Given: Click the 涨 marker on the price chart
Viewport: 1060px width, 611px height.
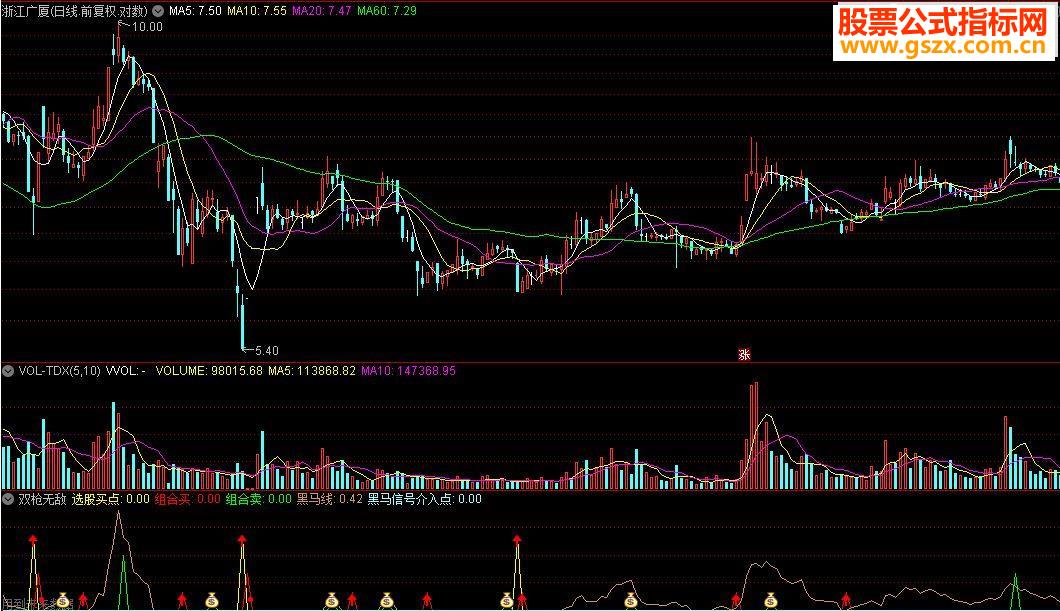Looking at the screenshot, I should click(x=744, y=354).
